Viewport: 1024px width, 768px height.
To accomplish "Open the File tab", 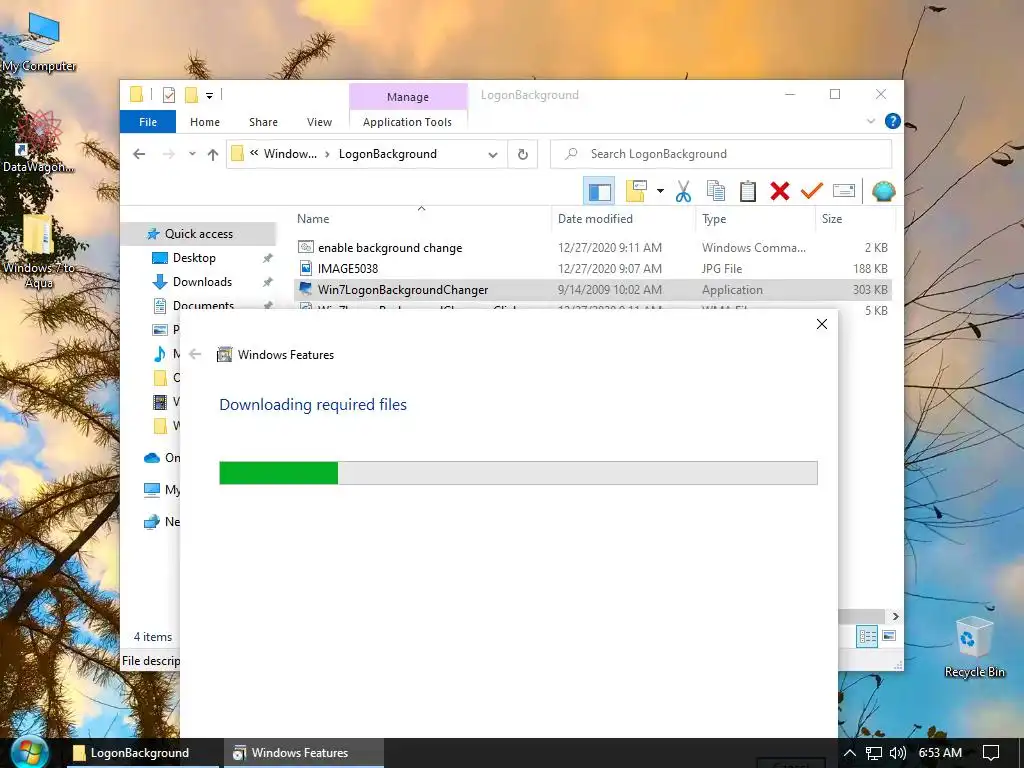I will point(148,122).
